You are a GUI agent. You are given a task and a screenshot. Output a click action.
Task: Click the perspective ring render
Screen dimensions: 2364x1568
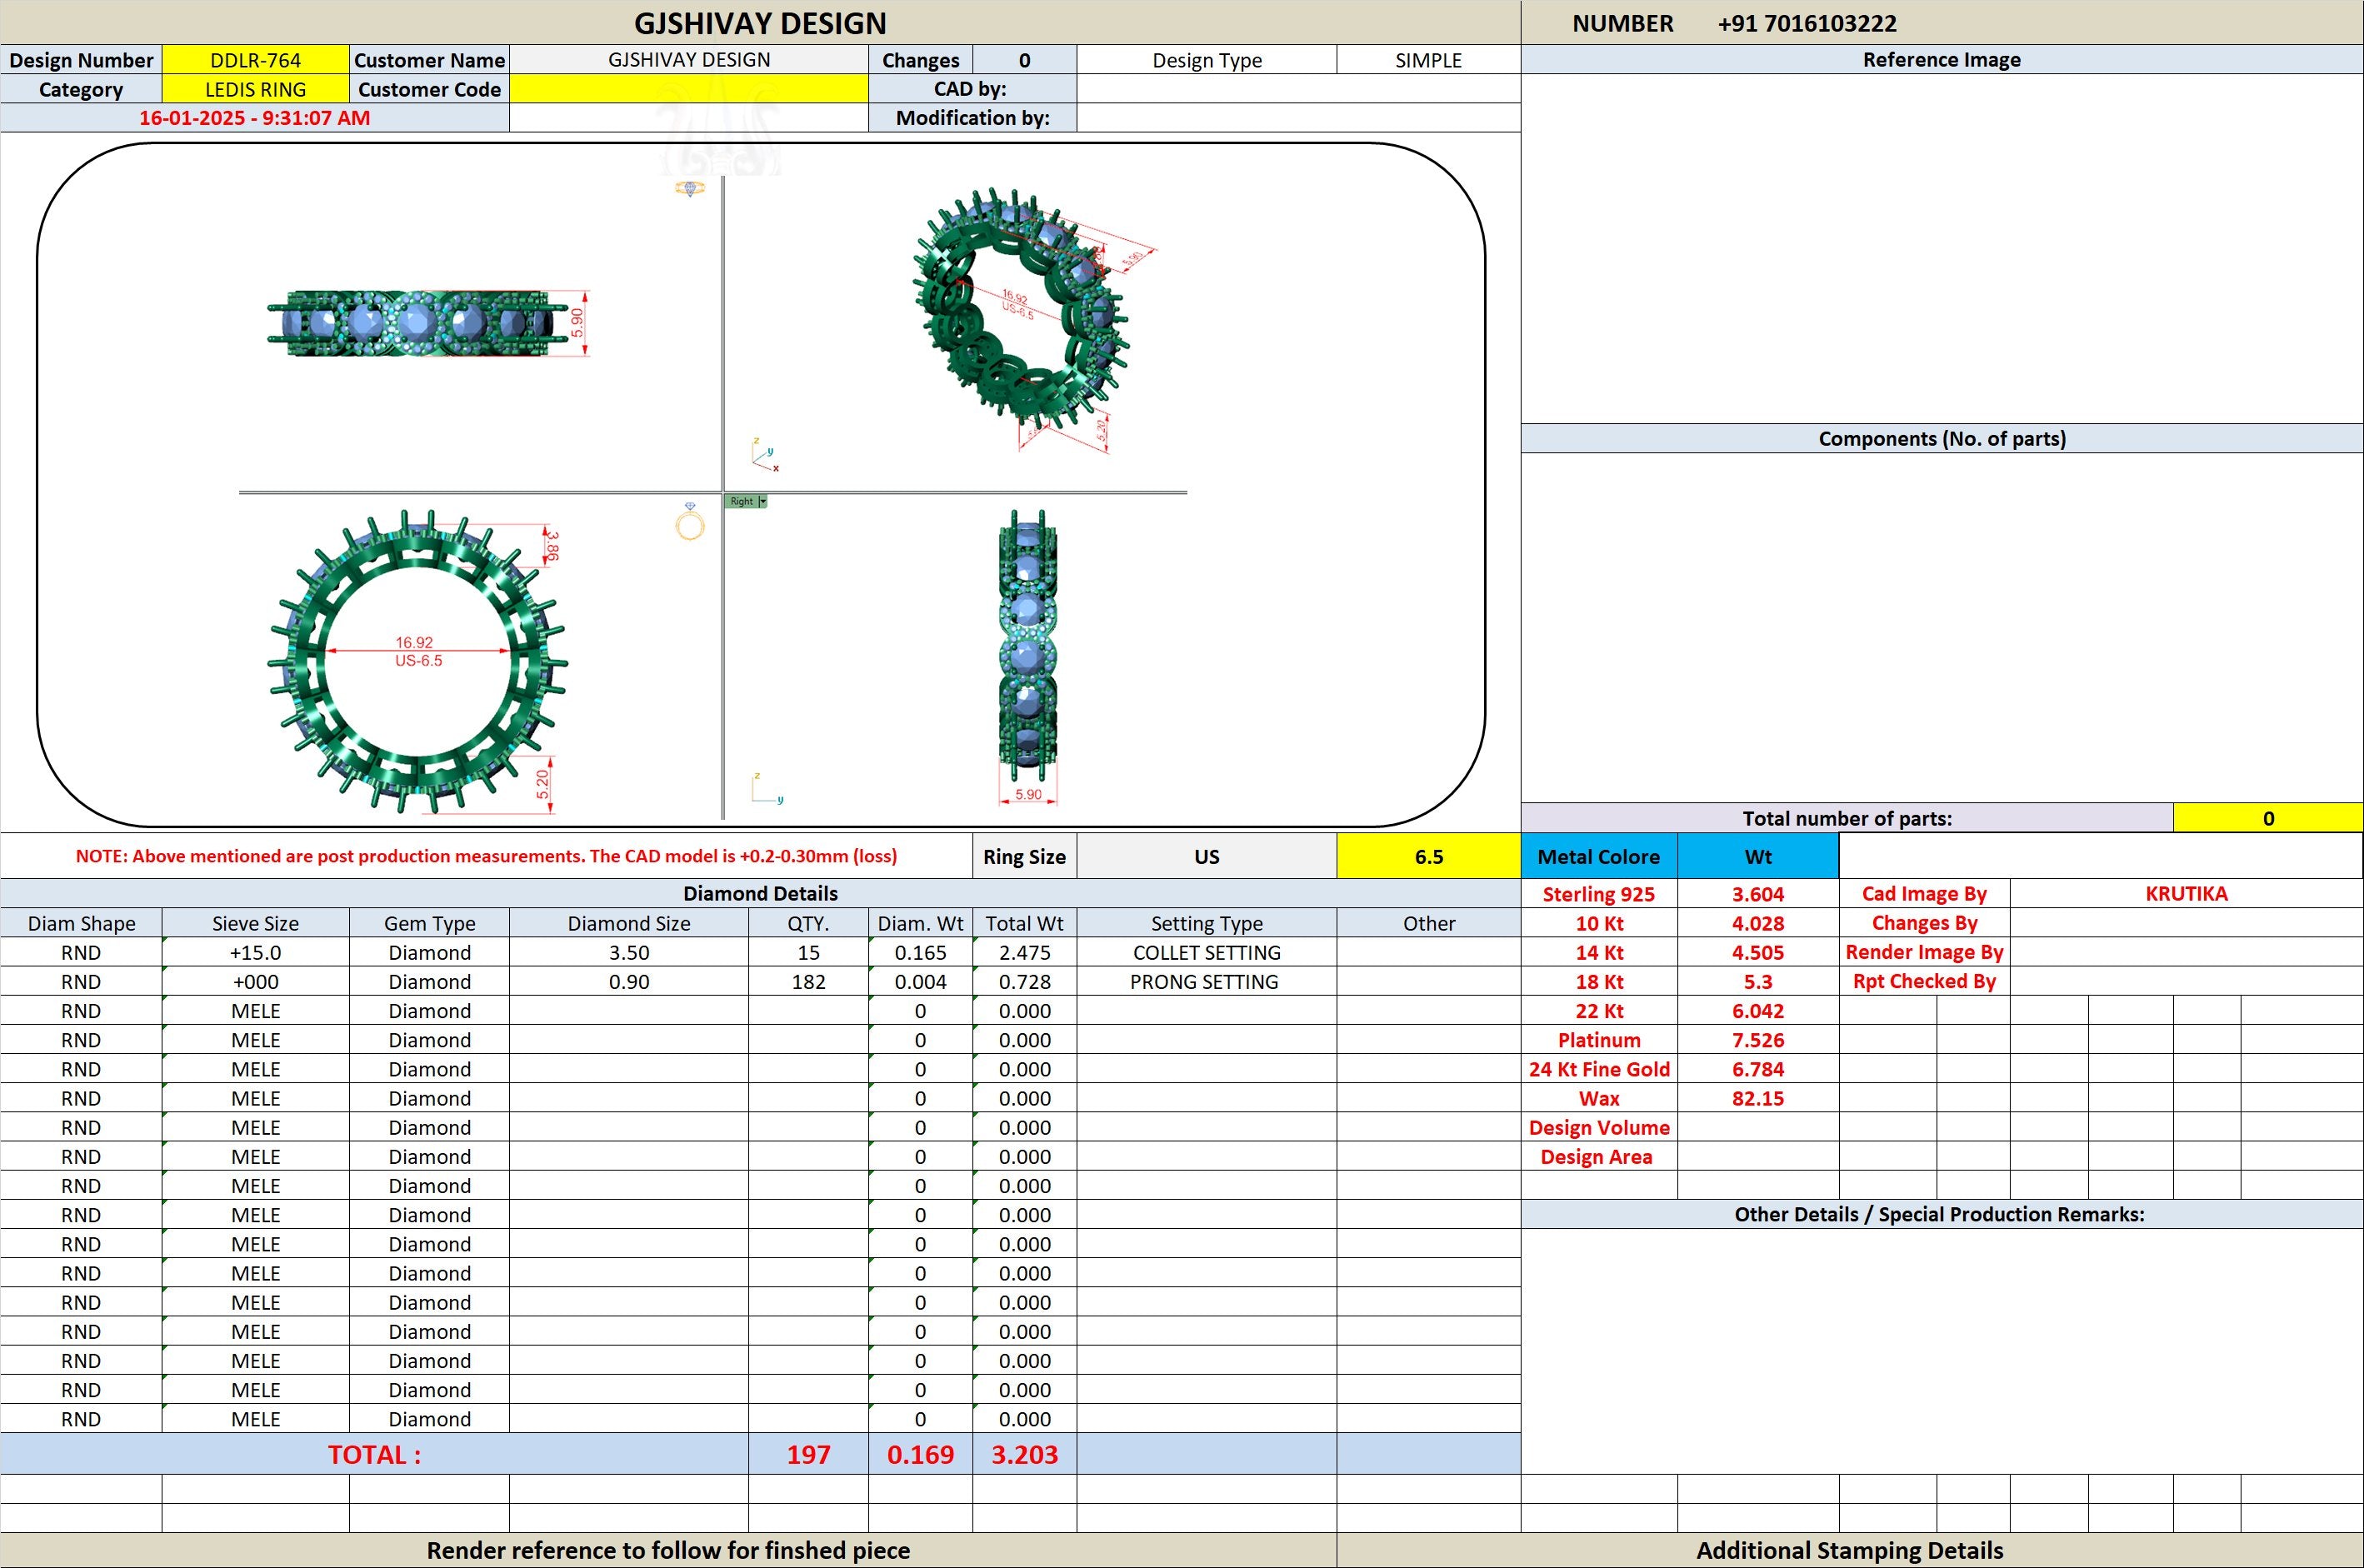click(1030, 318)
